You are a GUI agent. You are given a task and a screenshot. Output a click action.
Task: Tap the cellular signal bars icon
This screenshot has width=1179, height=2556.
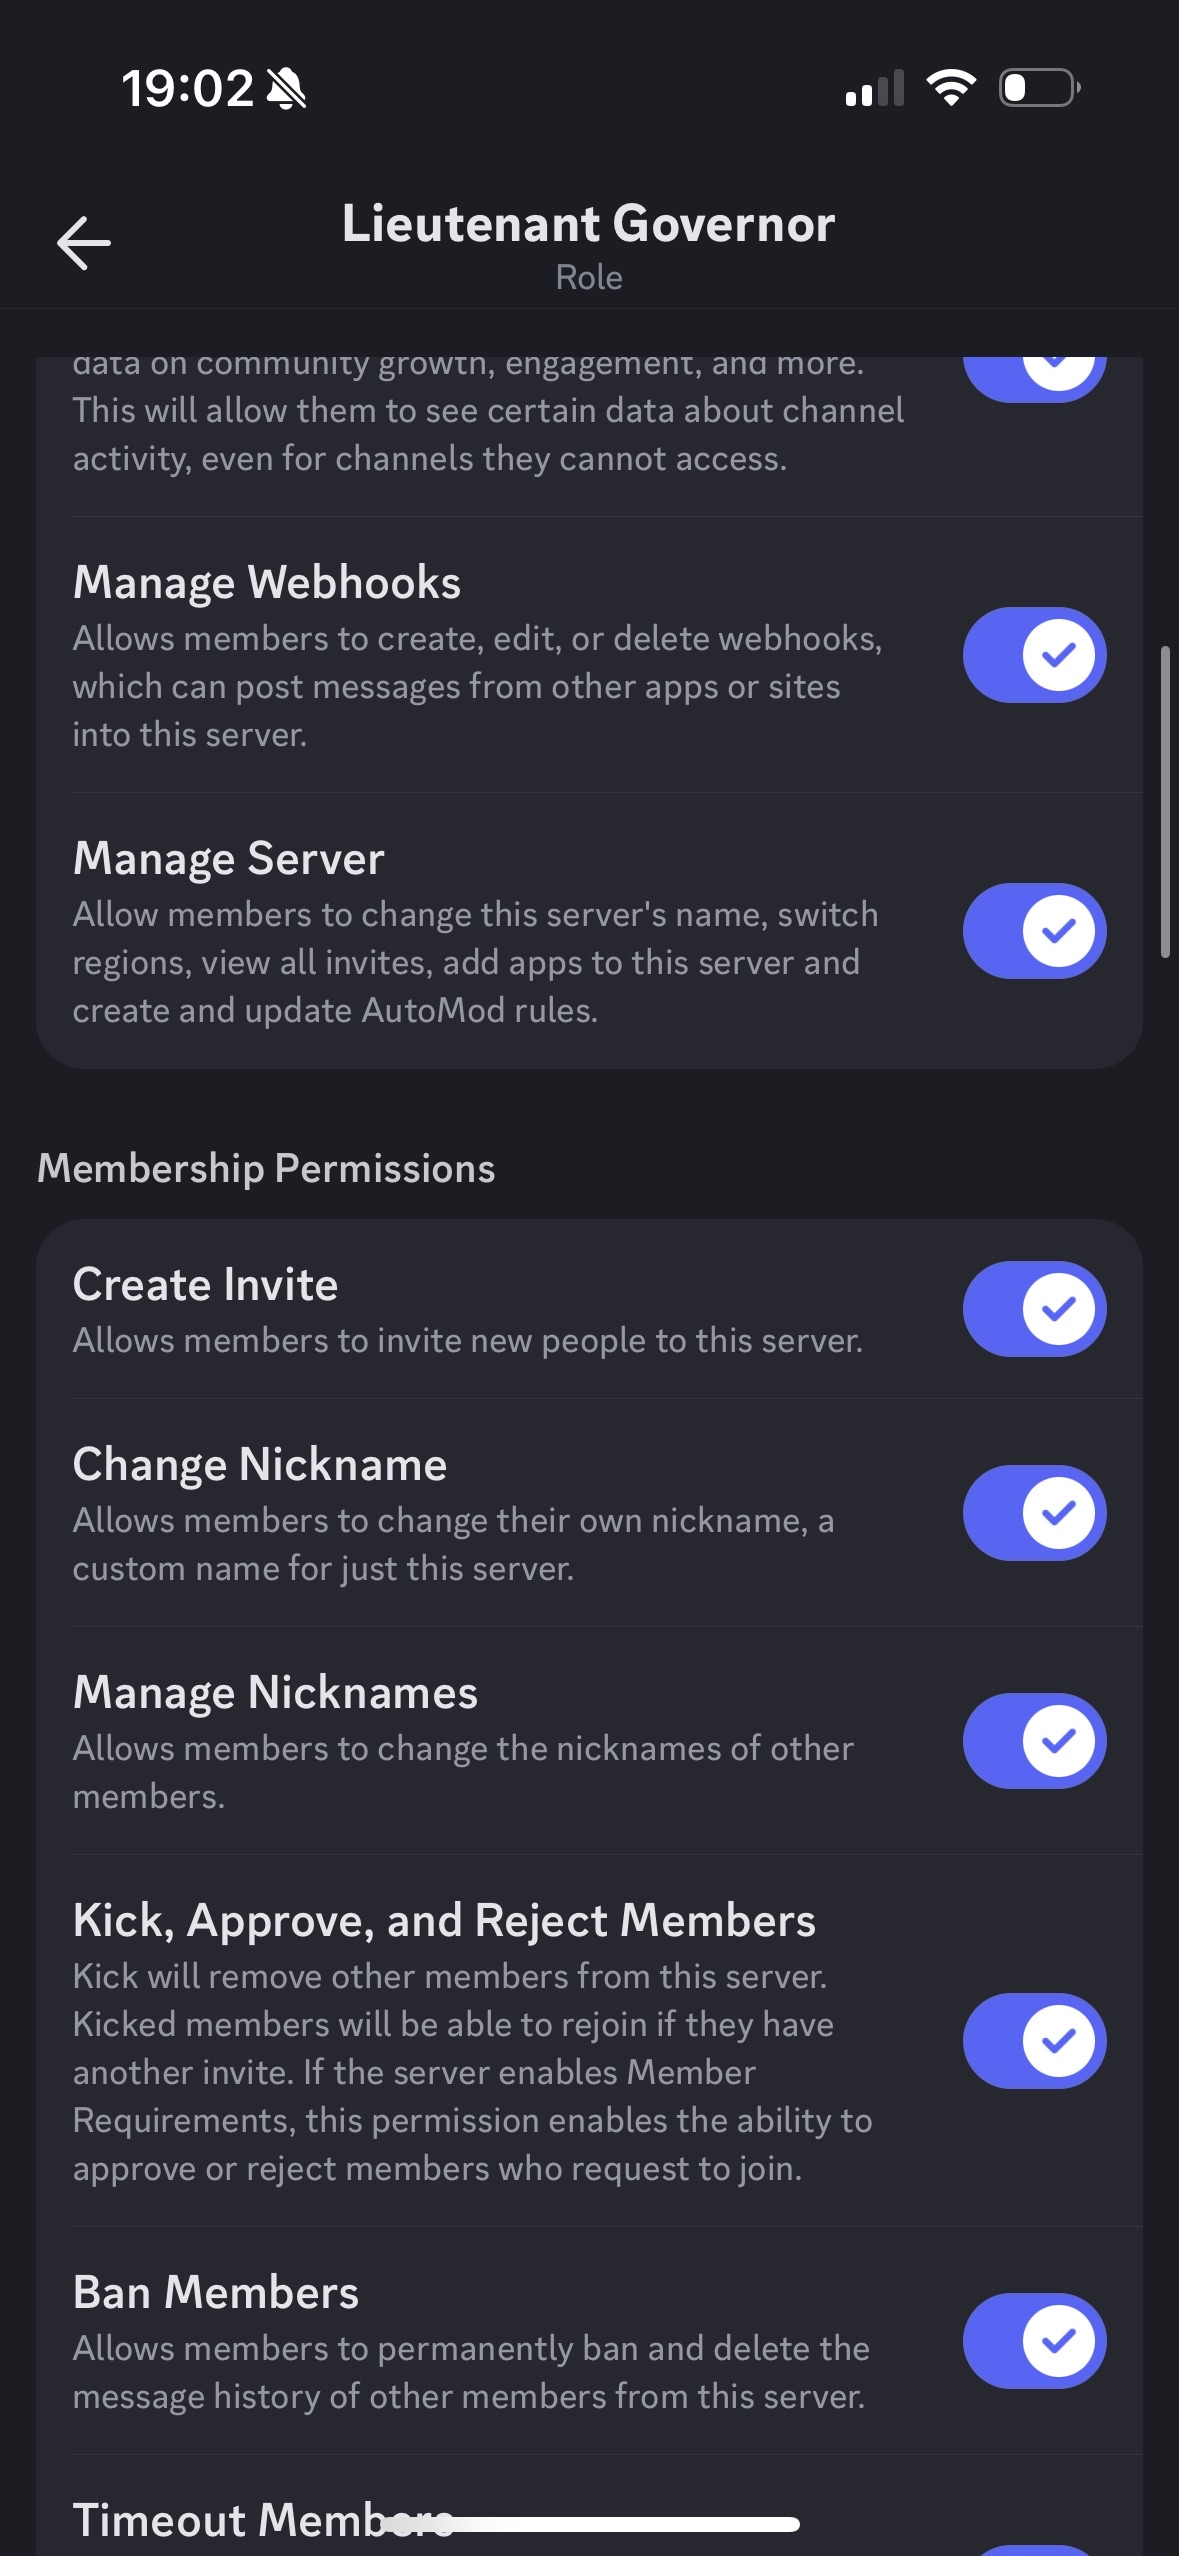click(x=875, y=89)
